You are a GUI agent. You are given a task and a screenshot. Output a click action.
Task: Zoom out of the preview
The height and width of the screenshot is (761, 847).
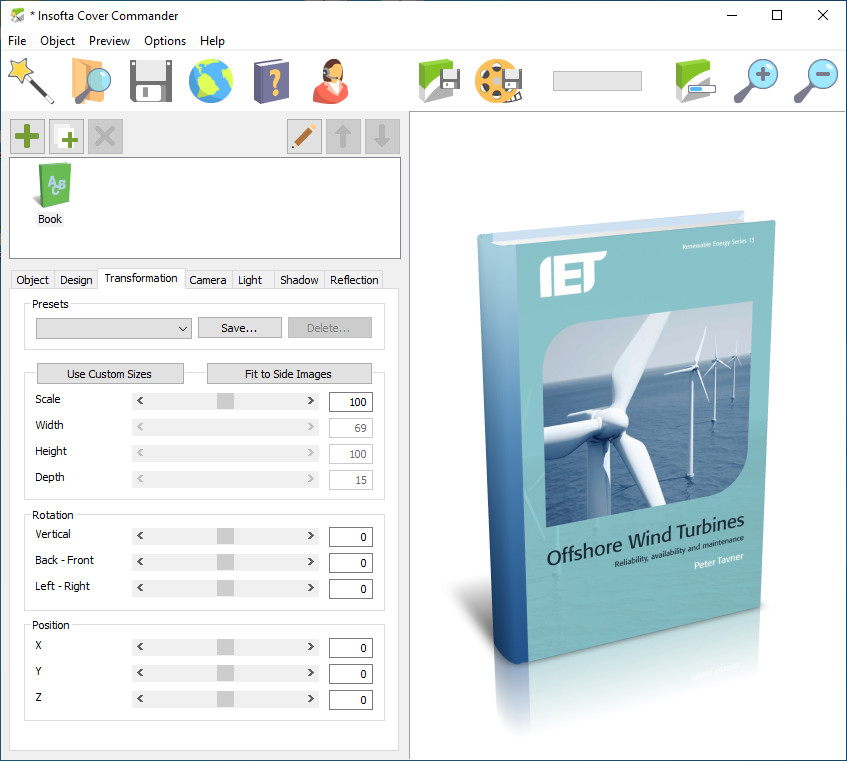tap(815, 80)
